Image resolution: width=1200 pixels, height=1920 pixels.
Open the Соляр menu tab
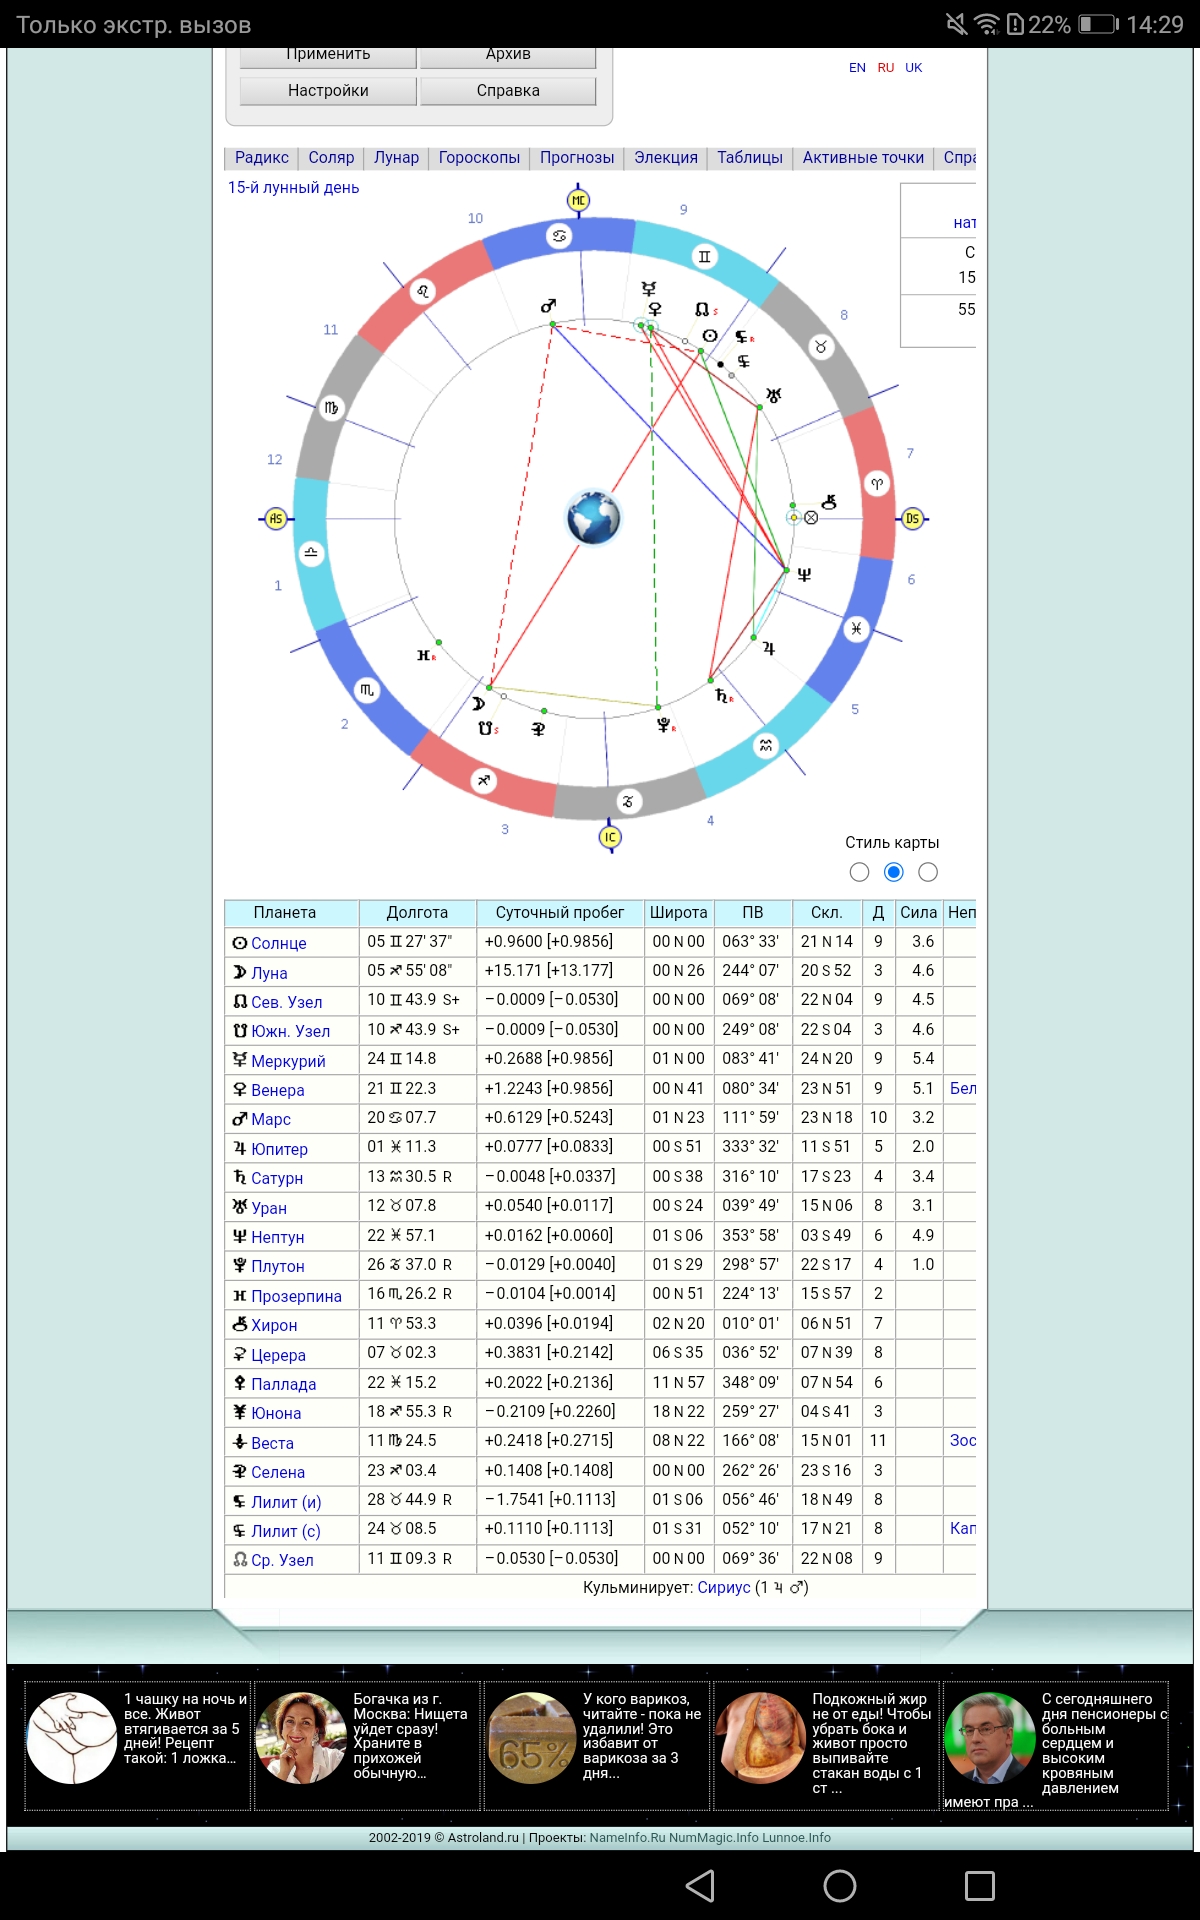pos(331,157)
